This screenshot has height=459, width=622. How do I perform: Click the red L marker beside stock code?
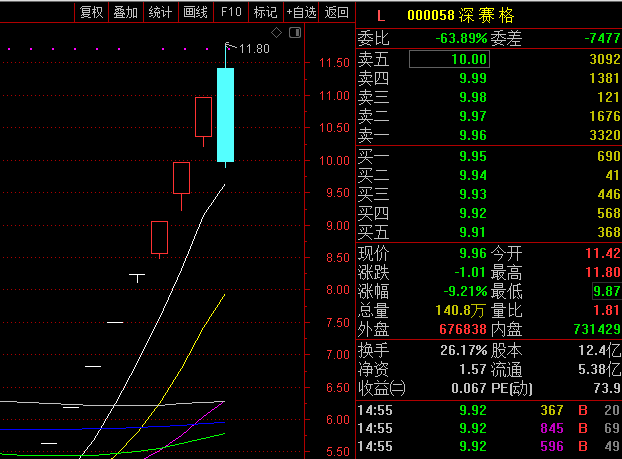[381, 16]
